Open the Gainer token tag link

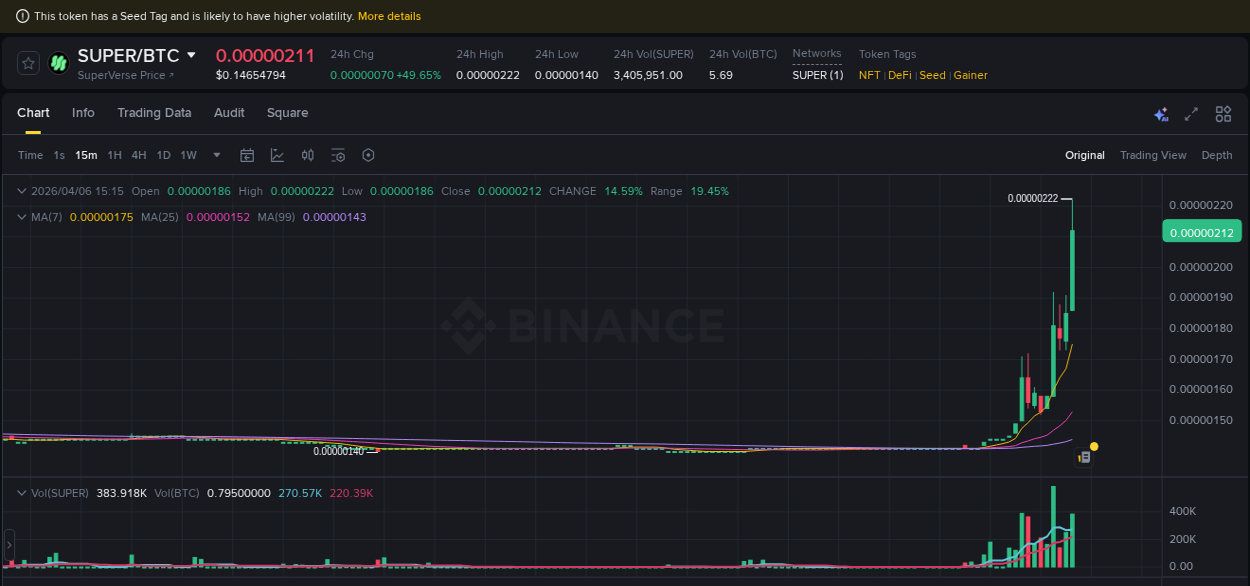coord(970,75)
